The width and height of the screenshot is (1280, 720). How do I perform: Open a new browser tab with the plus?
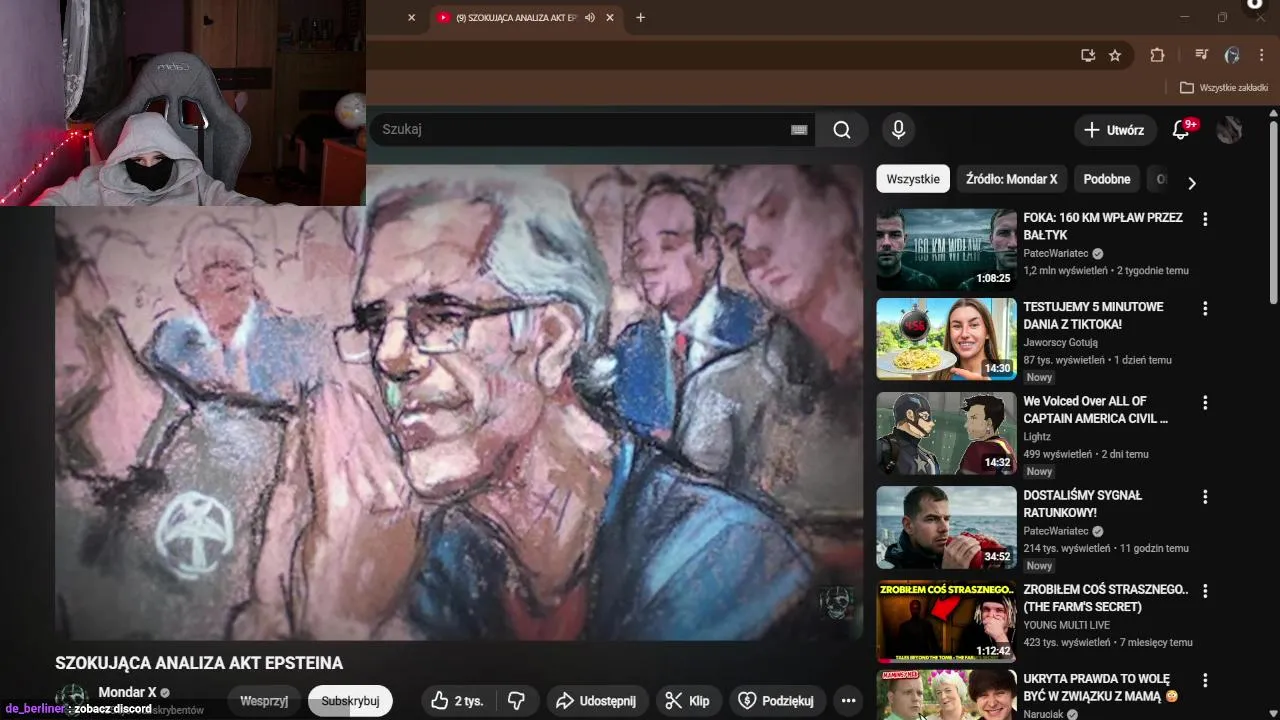pos(641,17)
